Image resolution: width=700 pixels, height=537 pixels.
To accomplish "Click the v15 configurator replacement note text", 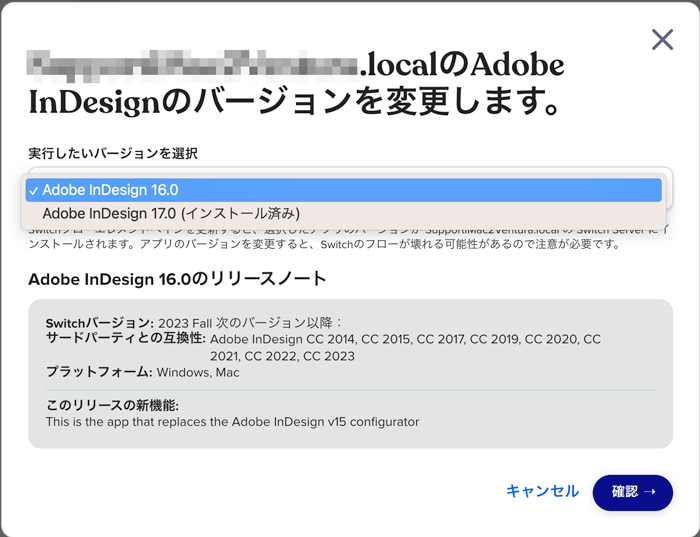I will tap(232, 422).
